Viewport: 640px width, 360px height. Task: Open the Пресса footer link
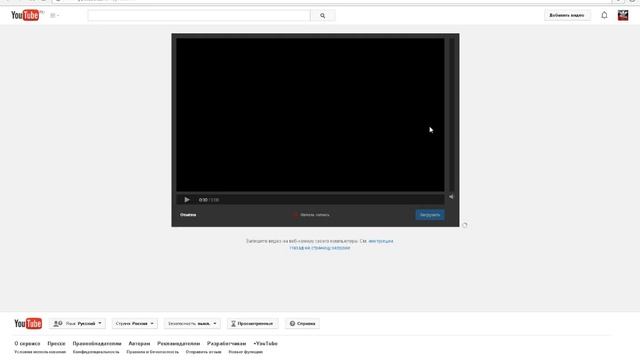pyautogui.click(x=56, y=344)
